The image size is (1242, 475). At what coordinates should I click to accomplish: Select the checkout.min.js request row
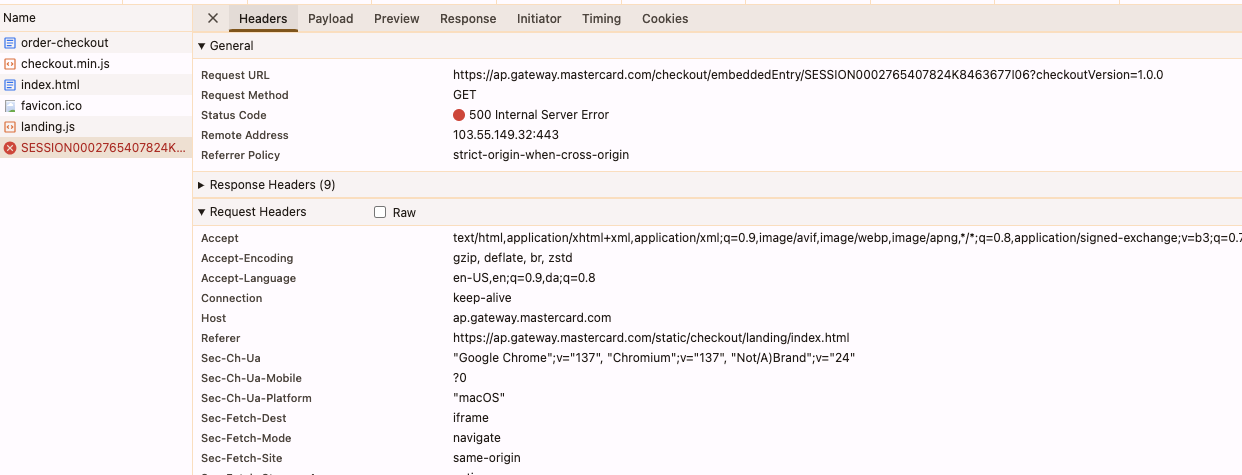tap(65, 64)
